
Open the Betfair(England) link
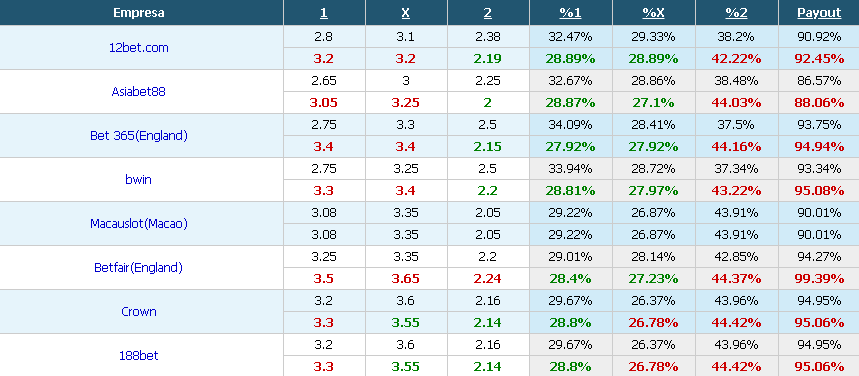pos(139,267)
